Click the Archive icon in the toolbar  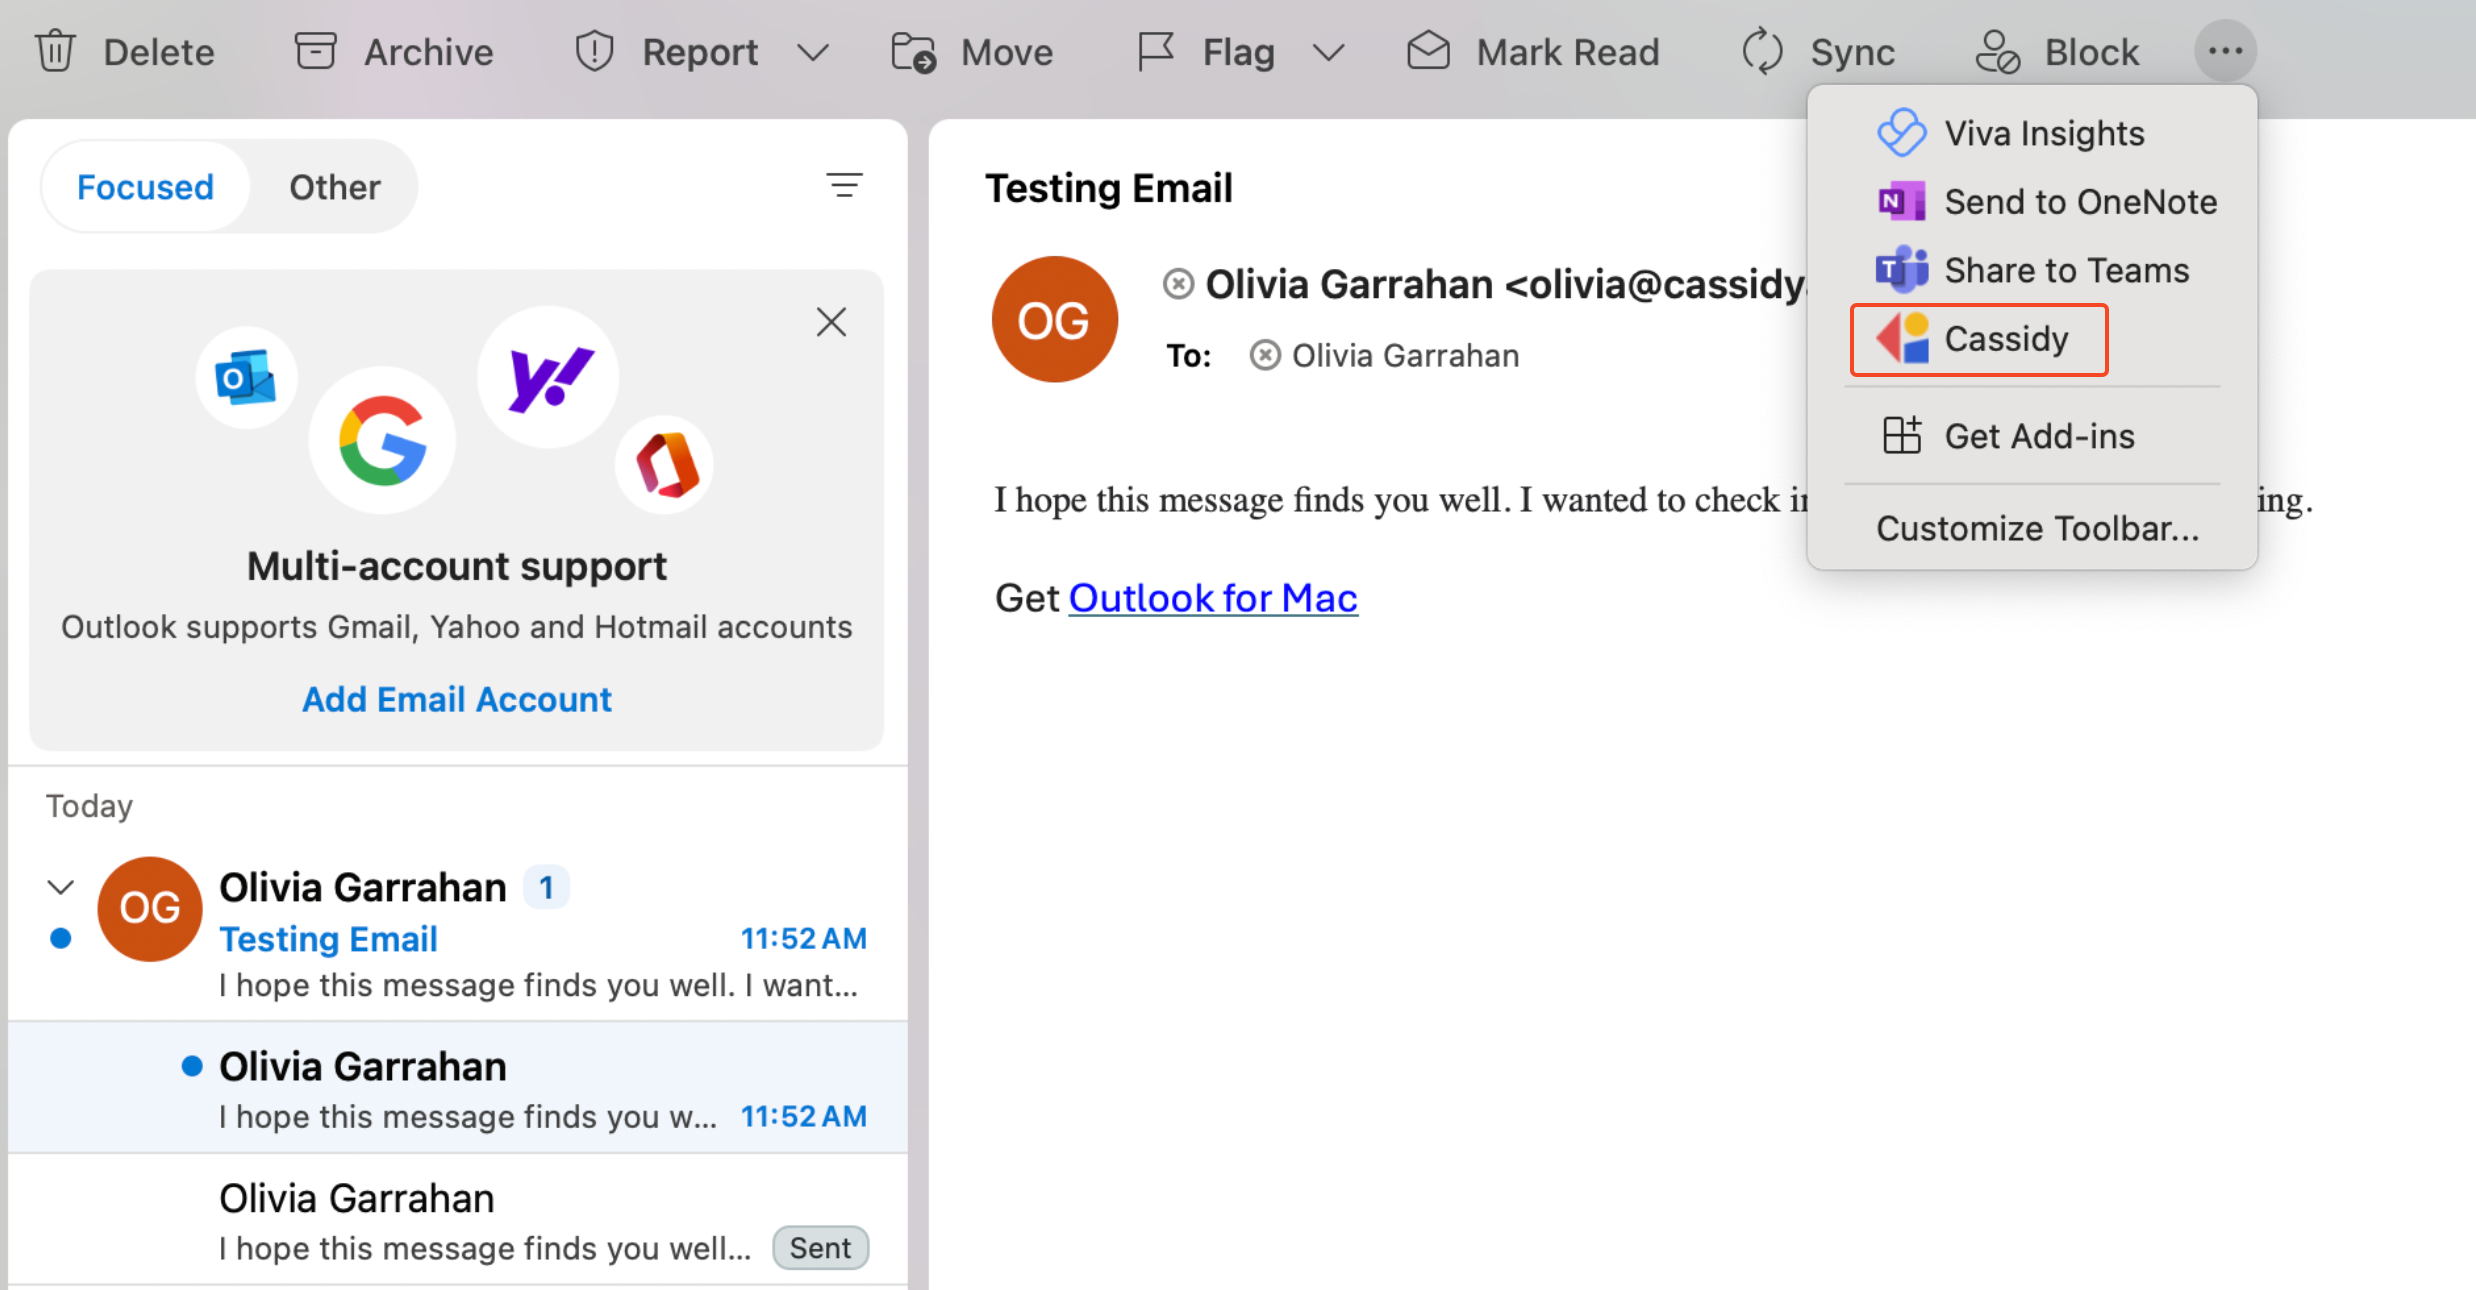point(314,50)
